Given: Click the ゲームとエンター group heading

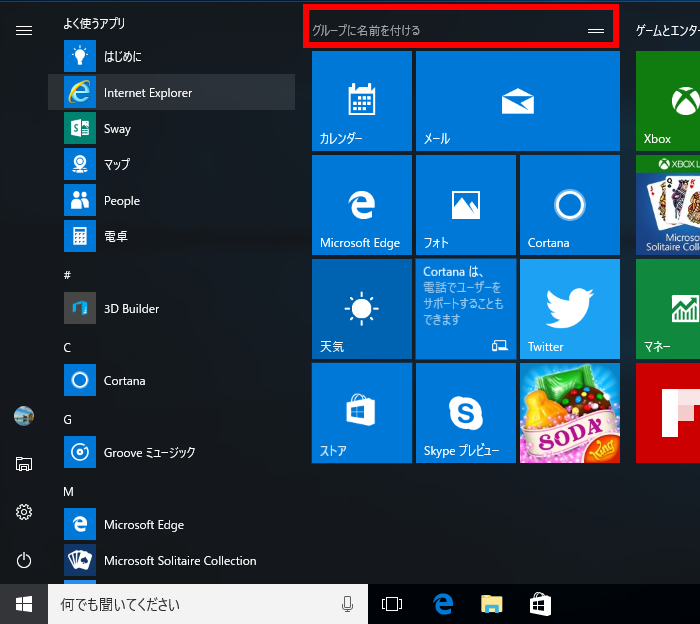Looking at the screenshot, I should (668, 30).
